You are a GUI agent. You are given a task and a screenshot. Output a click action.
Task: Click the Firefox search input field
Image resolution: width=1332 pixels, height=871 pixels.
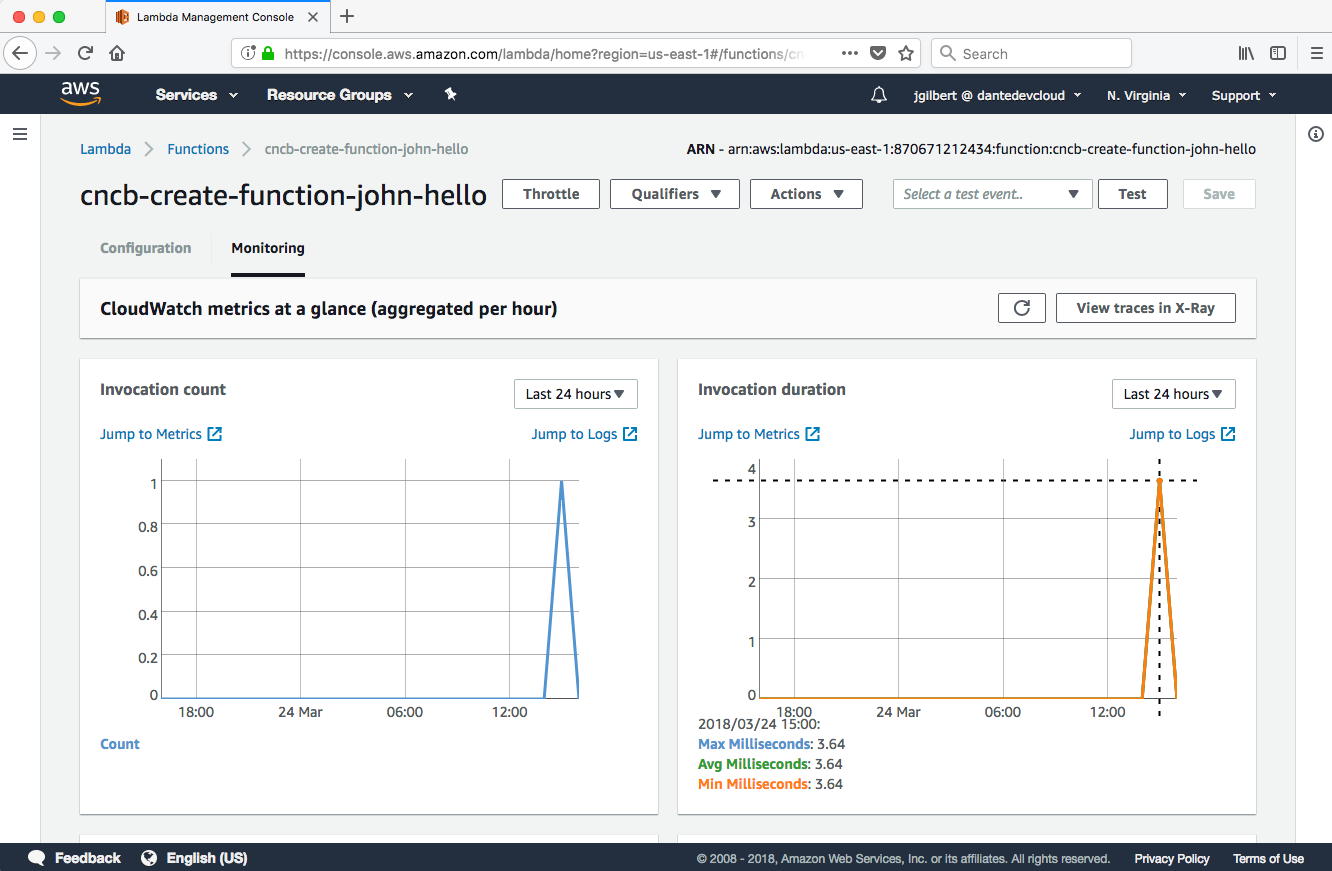pos(1040,54)
